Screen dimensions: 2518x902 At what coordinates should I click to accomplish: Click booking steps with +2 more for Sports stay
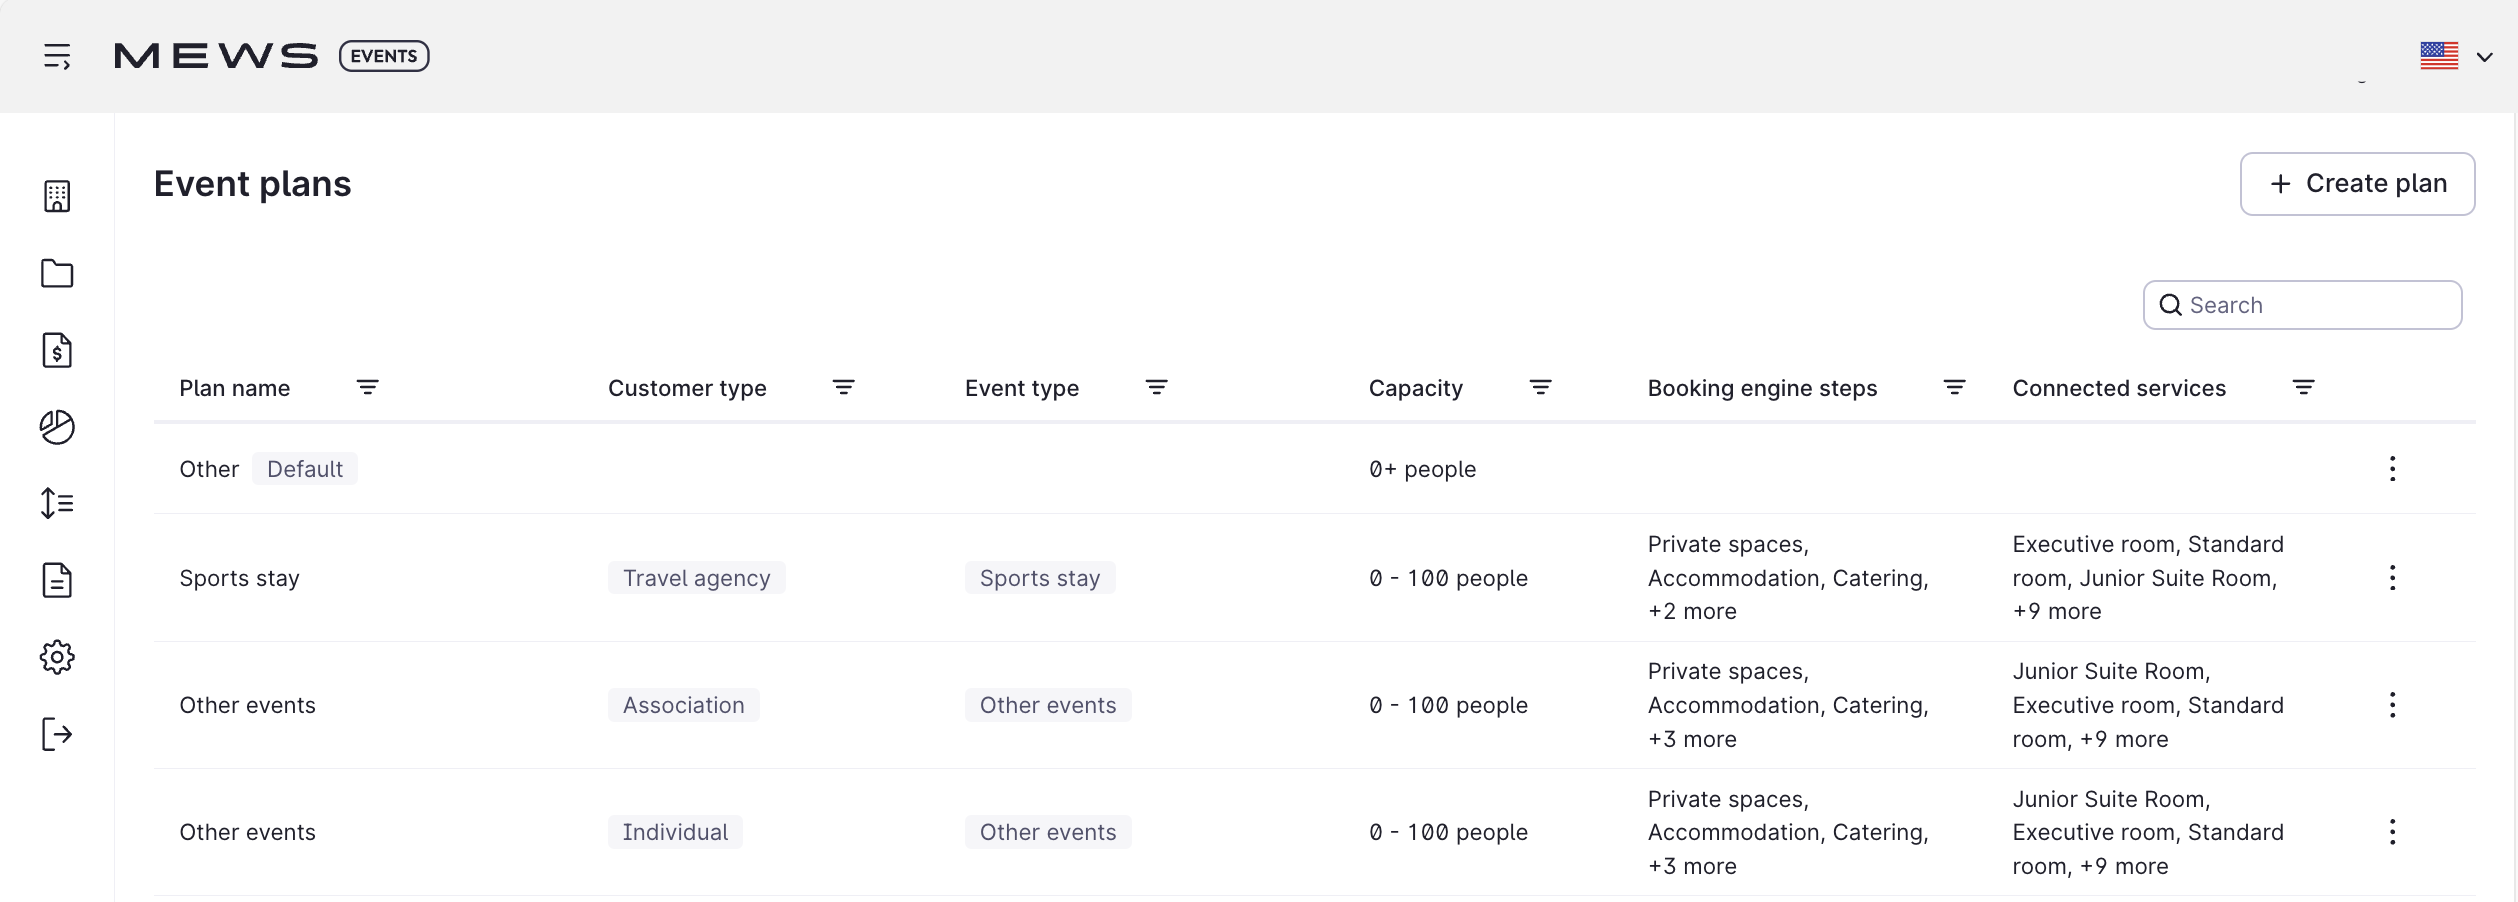pos(1788,578)
